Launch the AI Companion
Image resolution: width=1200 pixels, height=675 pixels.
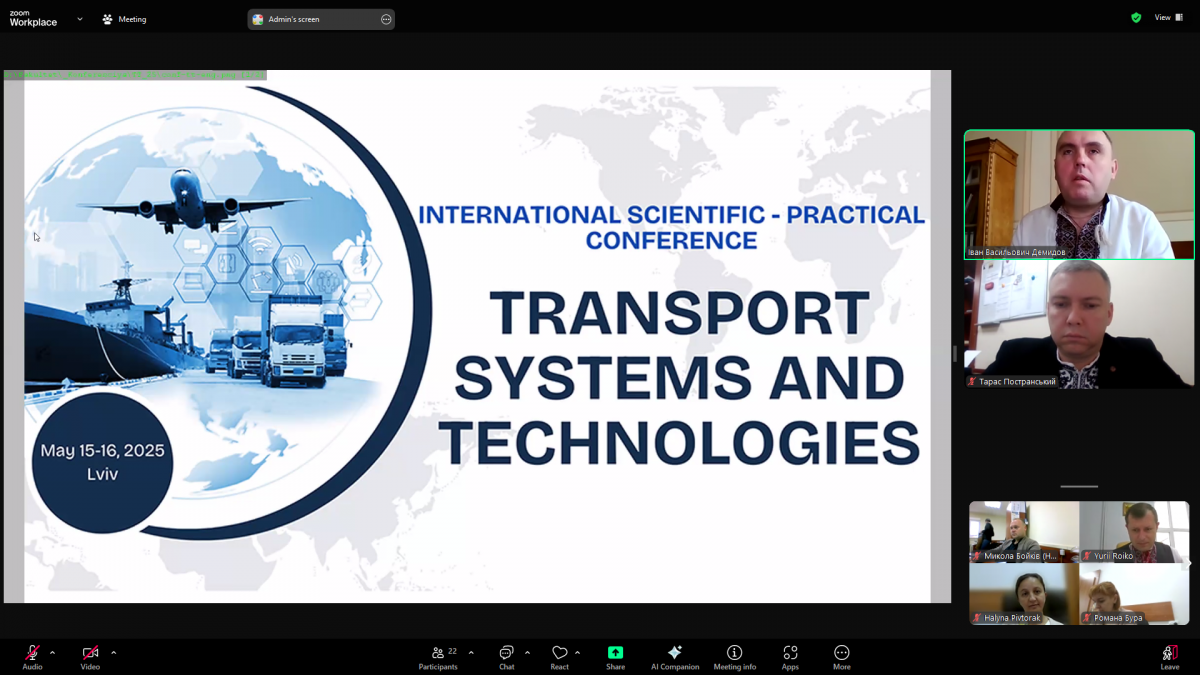click(x=674, y=656)
